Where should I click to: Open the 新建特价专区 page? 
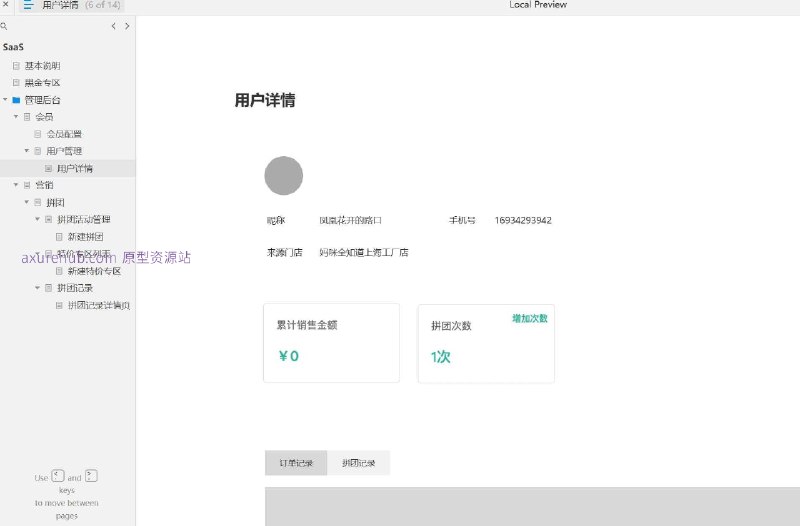(x=94, y=271)
